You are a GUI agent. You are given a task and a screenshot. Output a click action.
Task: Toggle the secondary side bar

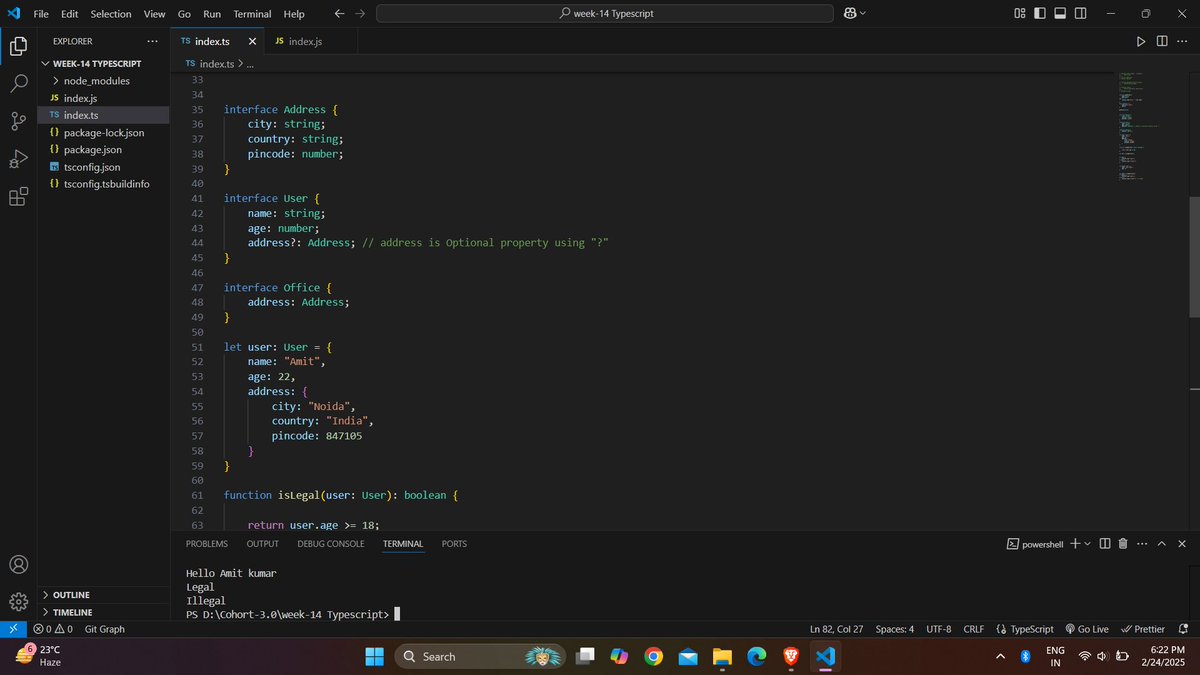click(x=1082, y=13)
